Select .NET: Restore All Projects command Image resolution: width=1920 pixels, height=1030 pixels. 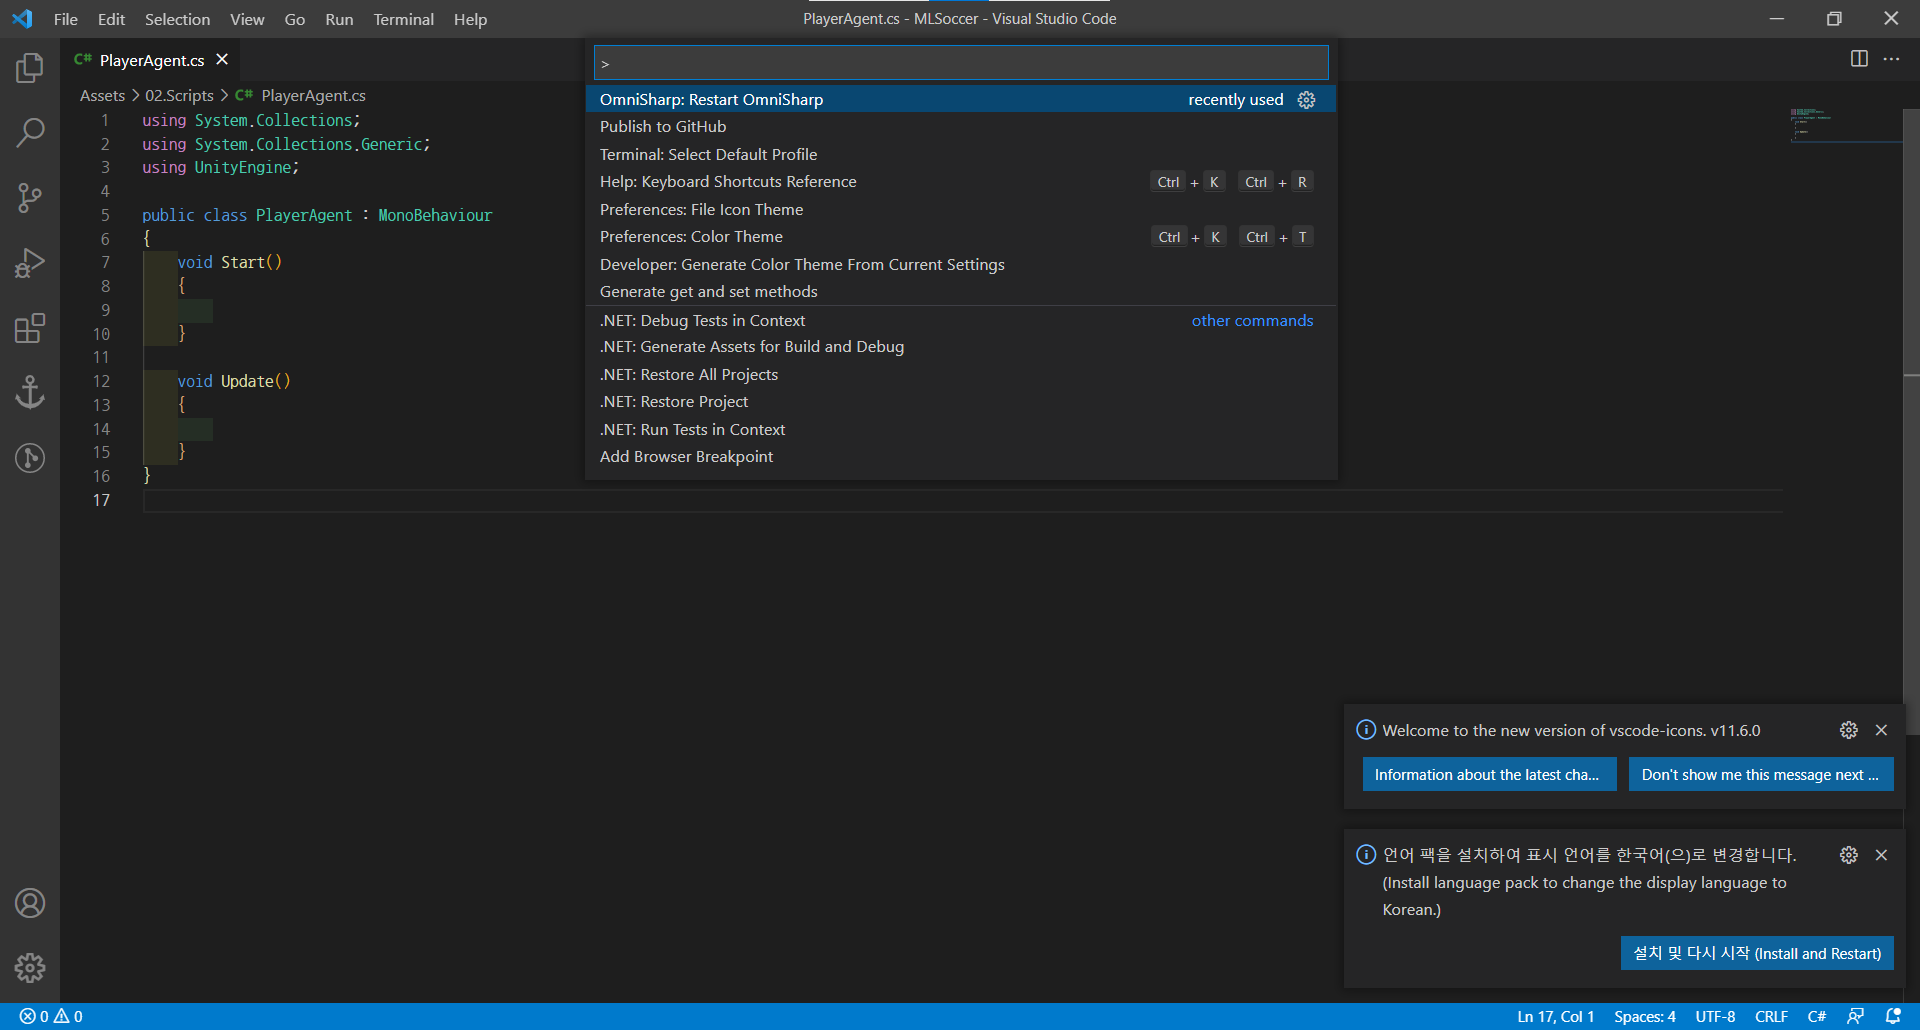[x=961, y=374]
